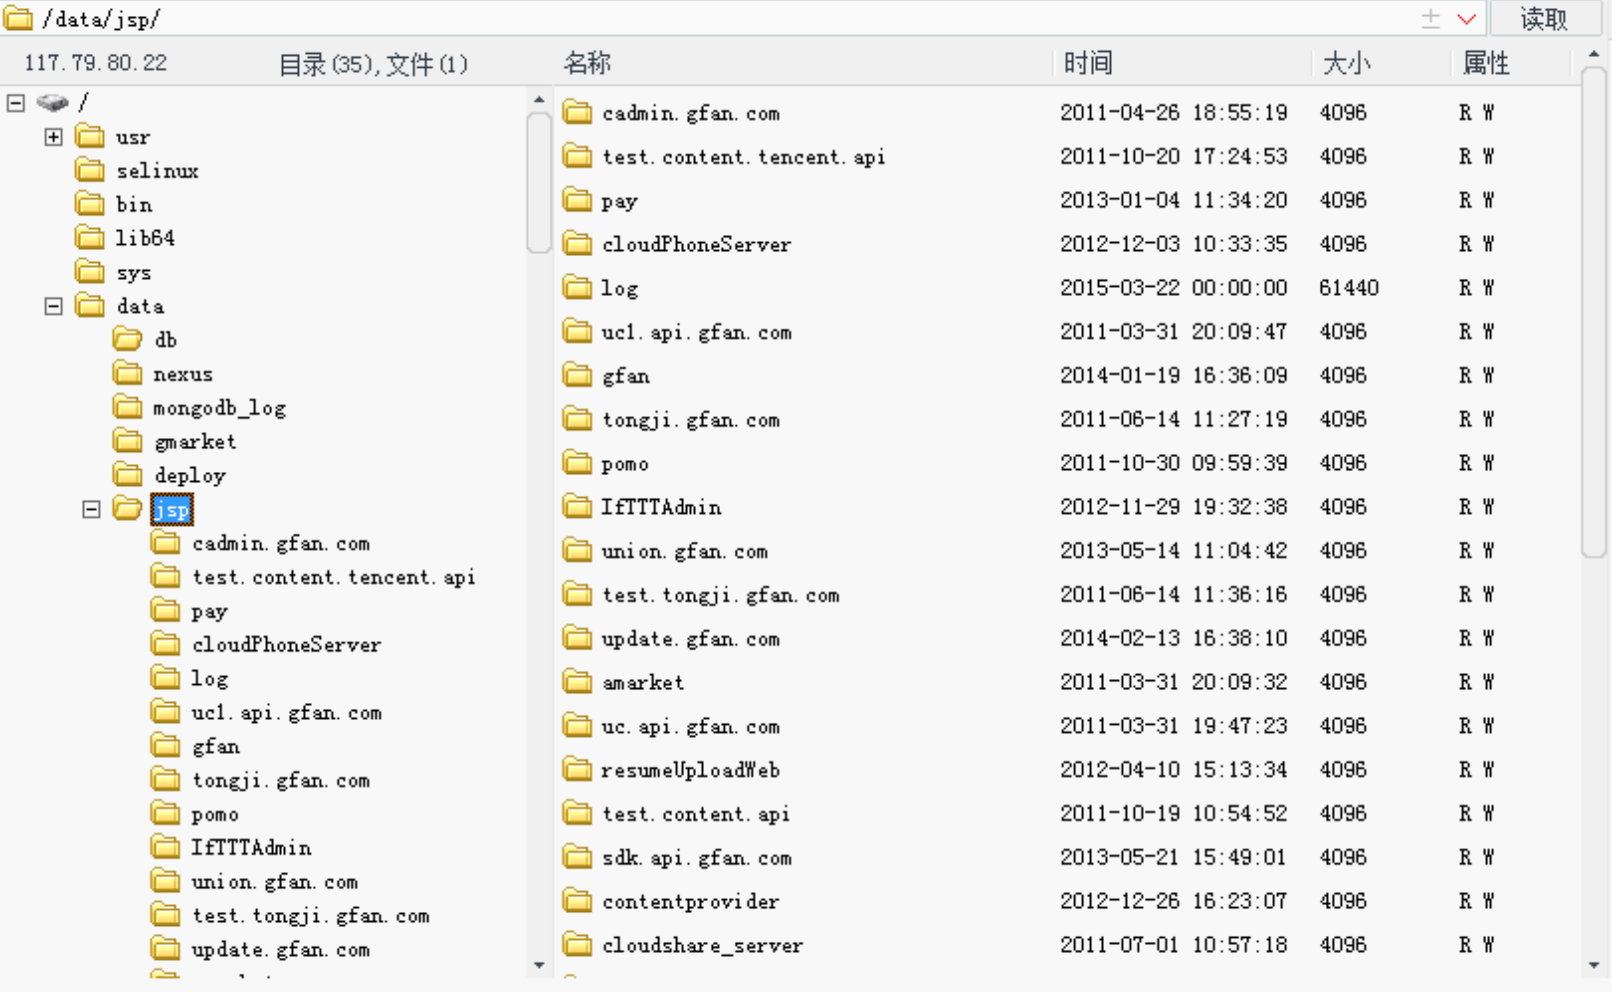Click IfTTTAdmin folder icon in list

tap(577, 506)
